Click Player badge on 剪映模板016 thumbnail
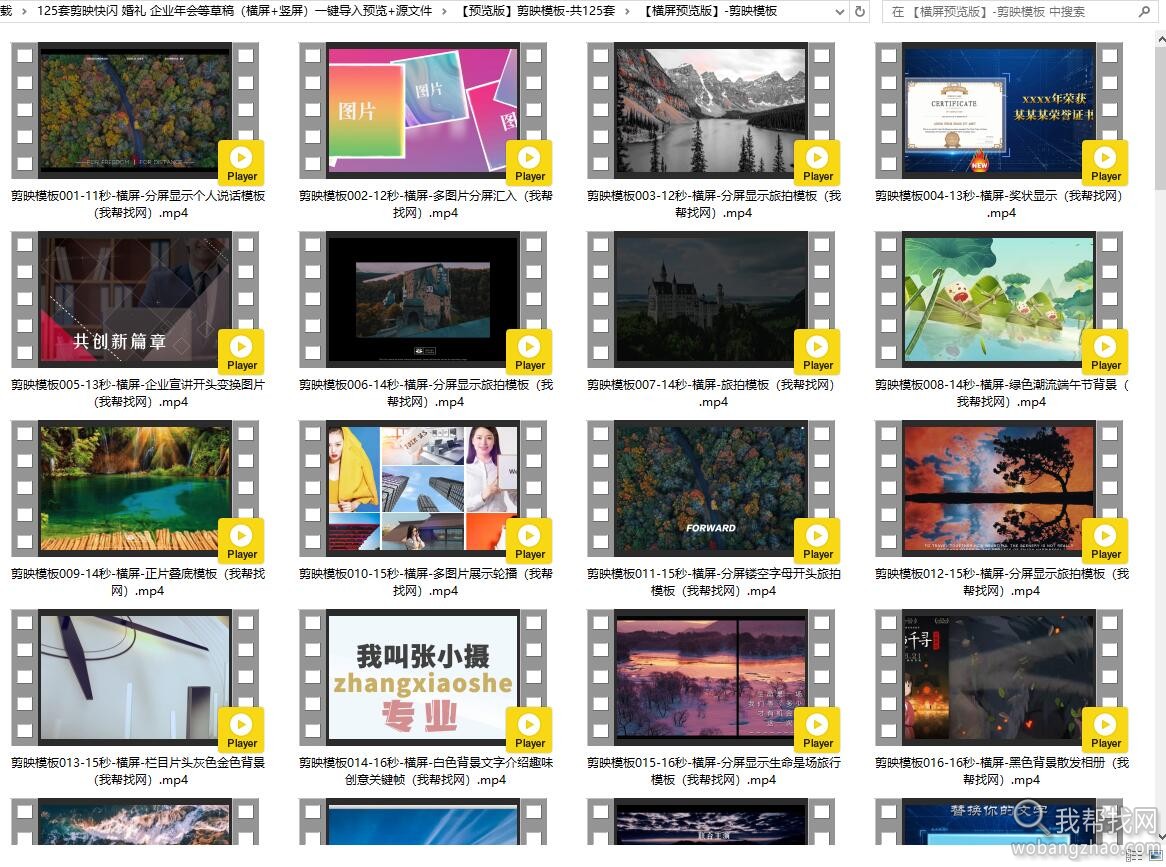Viewport: 1166px width, 867px height. pos(1105,729)
